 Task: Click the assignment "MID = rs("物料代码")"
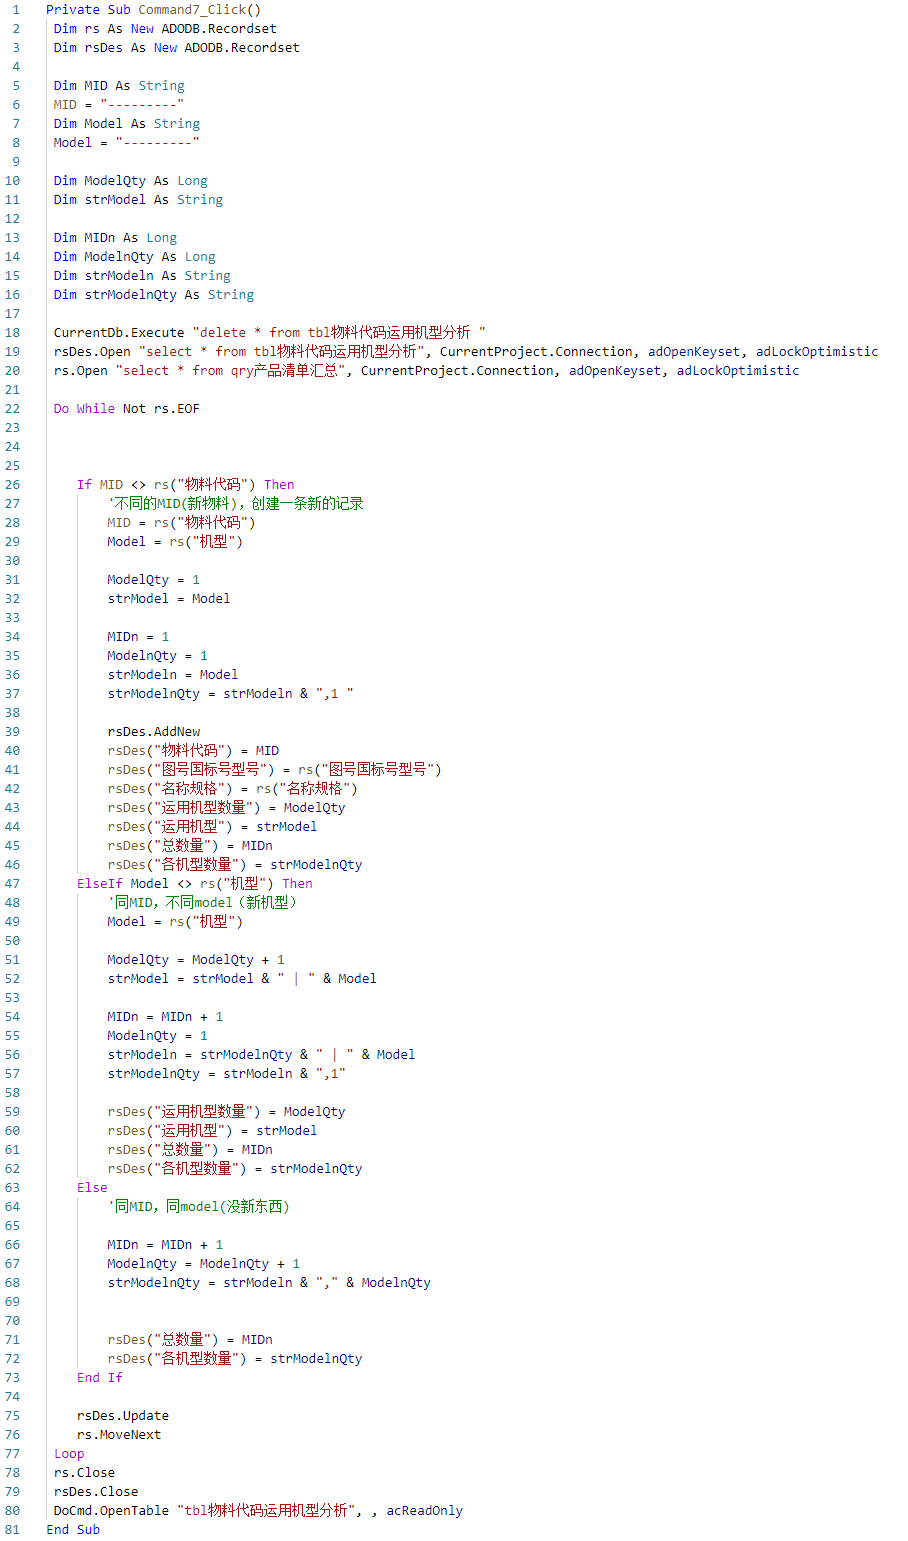[182, 523]
